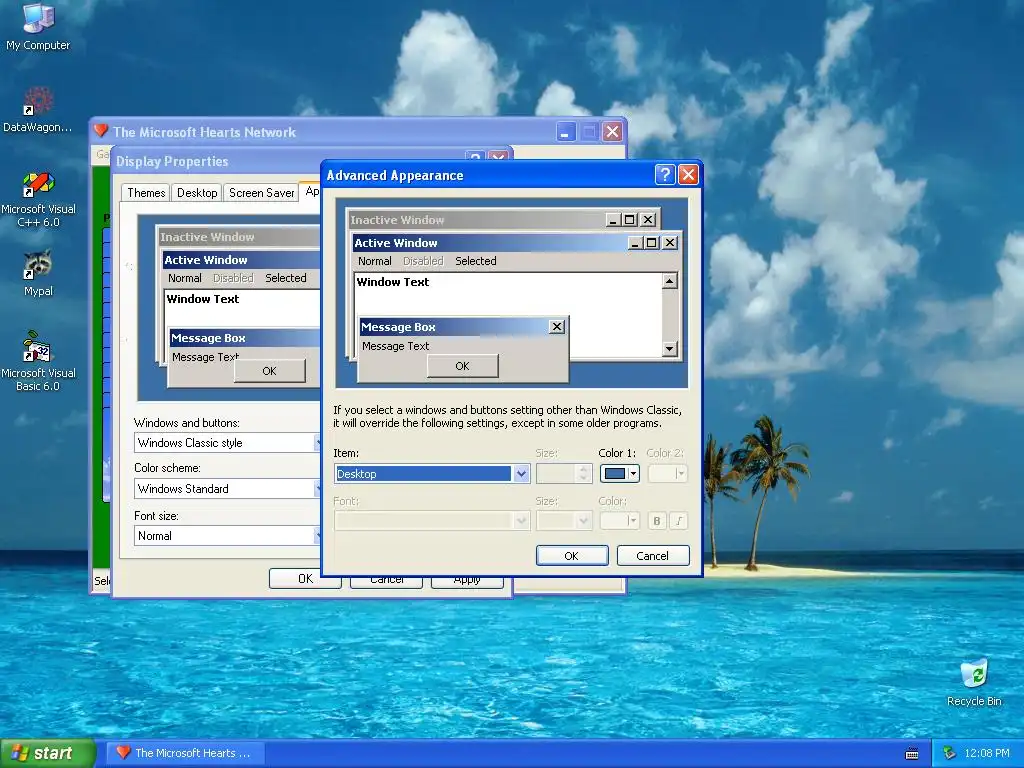Click Active Window close button in Advanced Appearance preview
This screenshot has width=1024, height=768.
pyautogui.click(x=670, y=243)
